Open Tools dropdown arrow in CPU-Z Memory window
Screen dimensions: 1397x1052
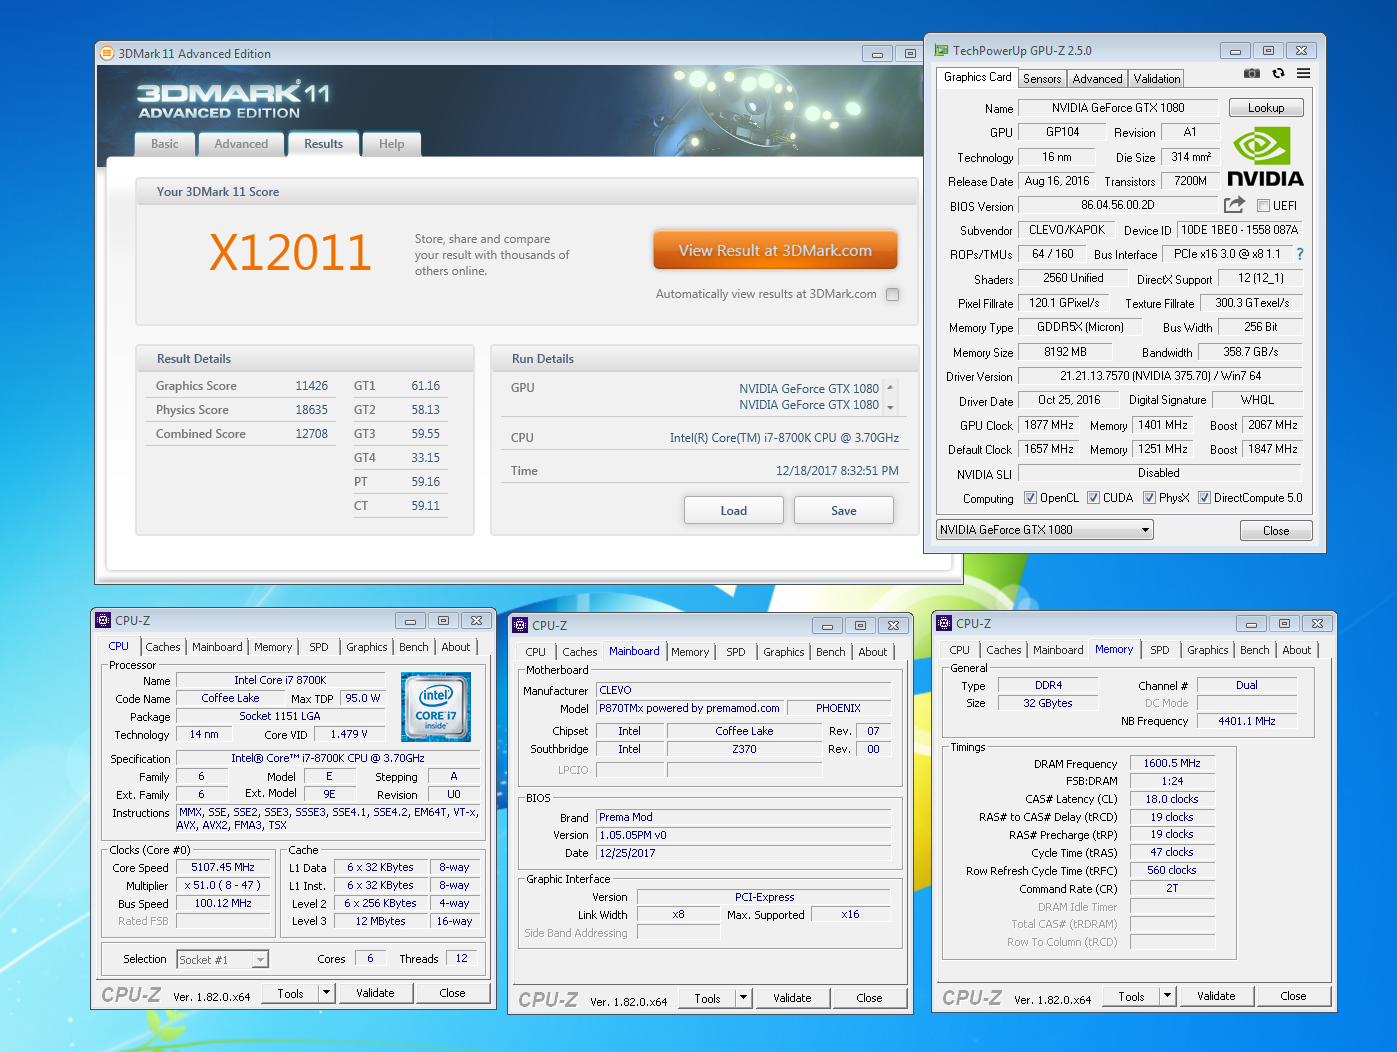pos(1167,996)
